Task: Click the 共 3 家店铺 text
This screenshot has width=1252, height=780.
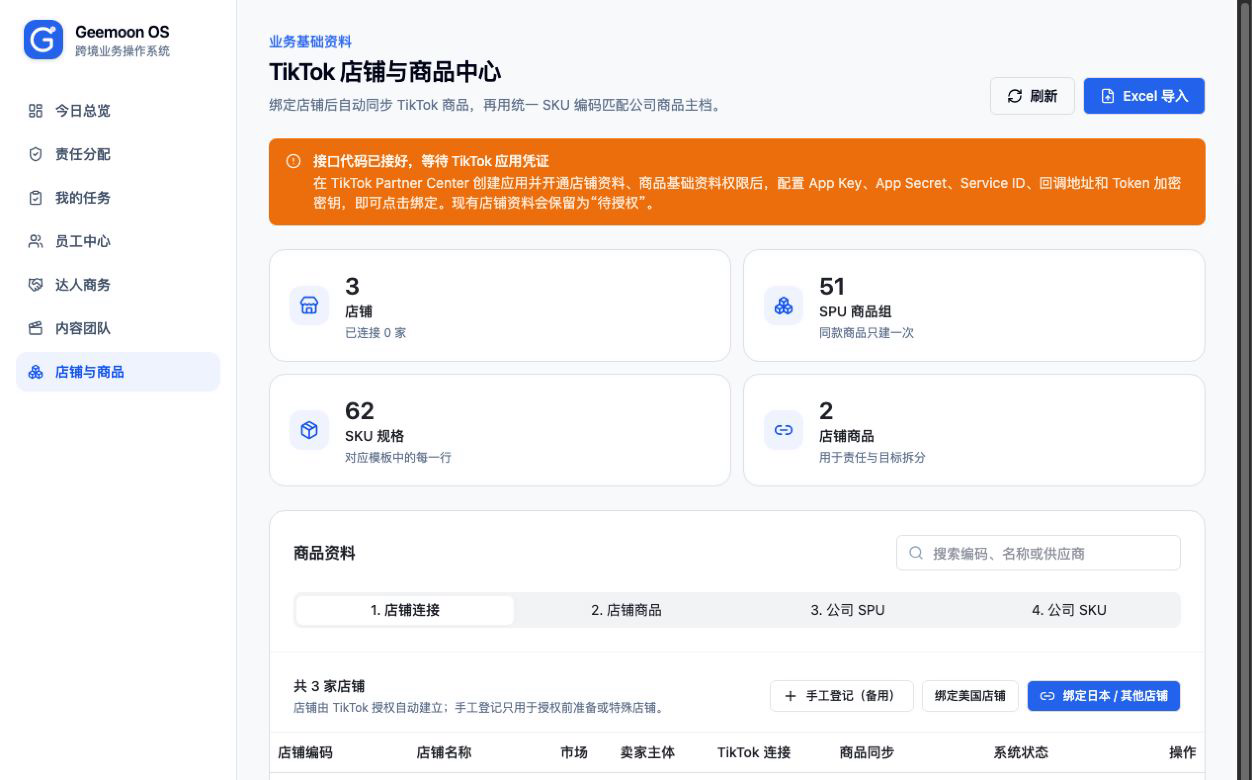Action: 329,686
